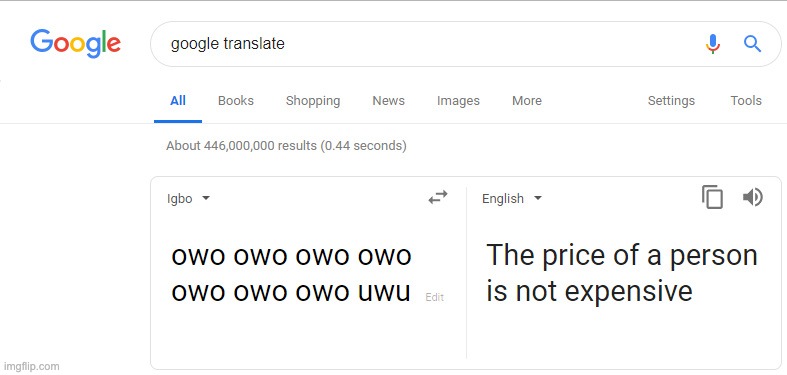
Task: Click the blue magnifier search icon
Action: (x=752, y=44)
